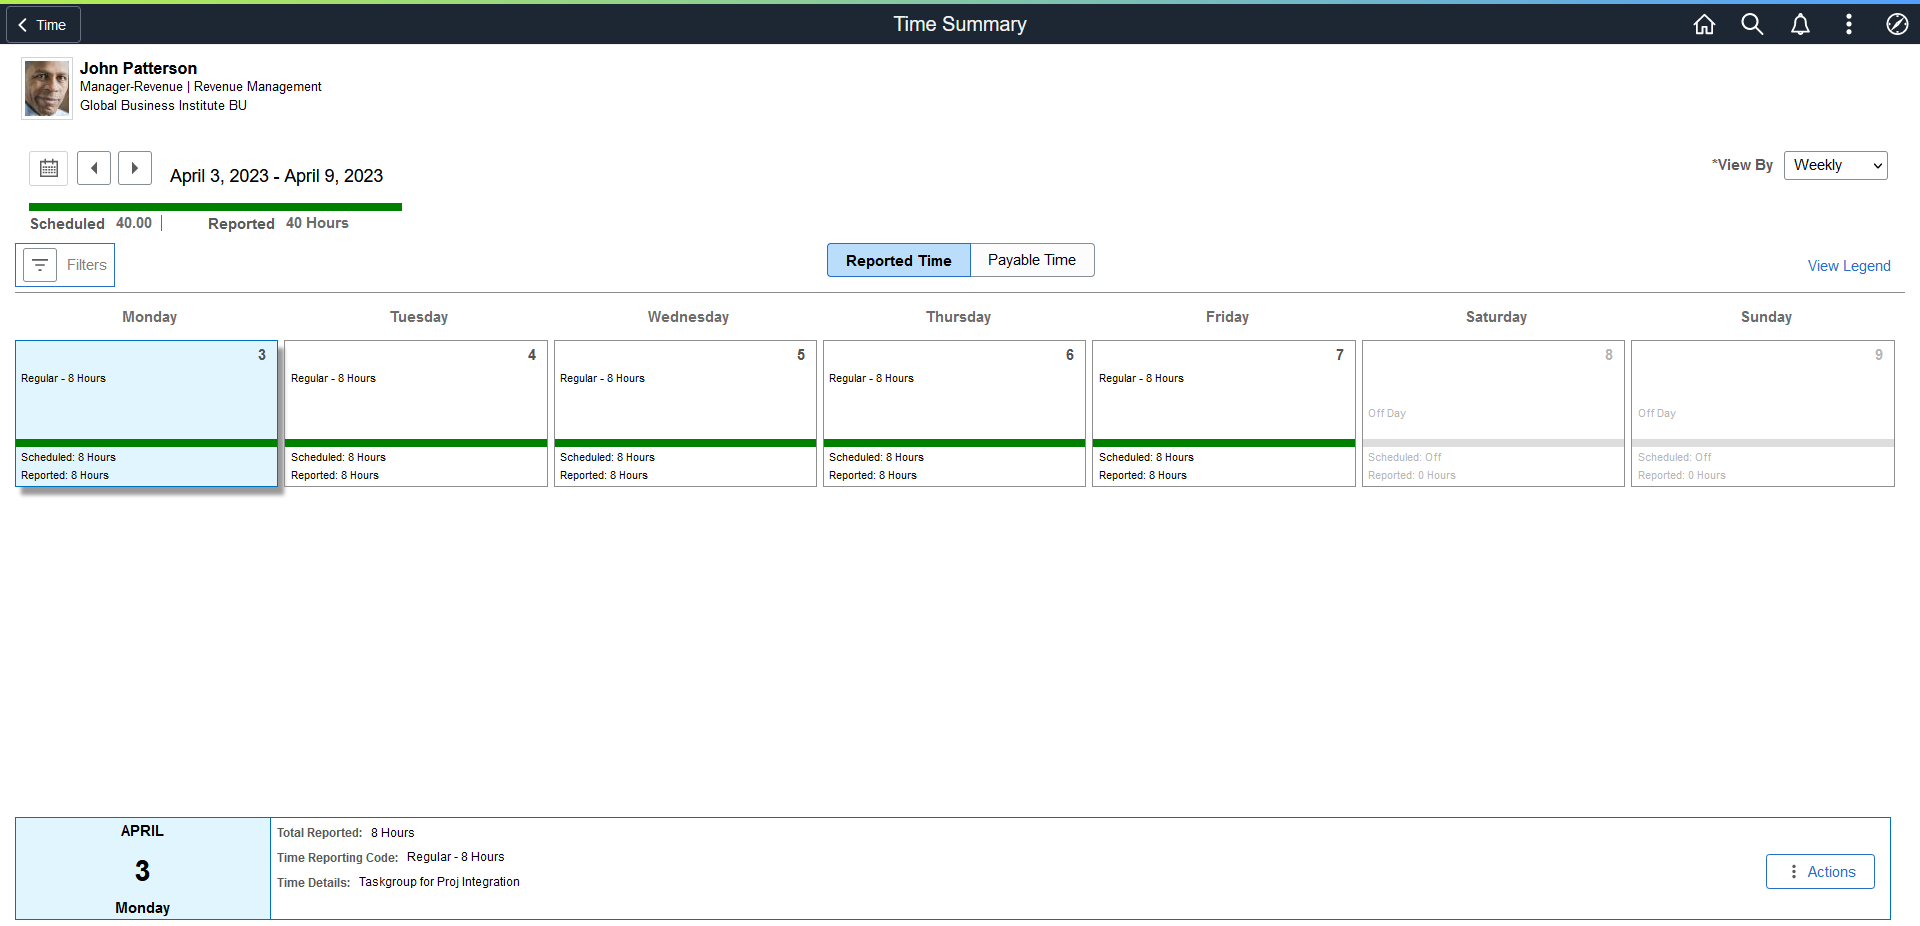Screen dimensions: 1920x926
Task: Open the View Legend link
Action: click(1849, 266)
